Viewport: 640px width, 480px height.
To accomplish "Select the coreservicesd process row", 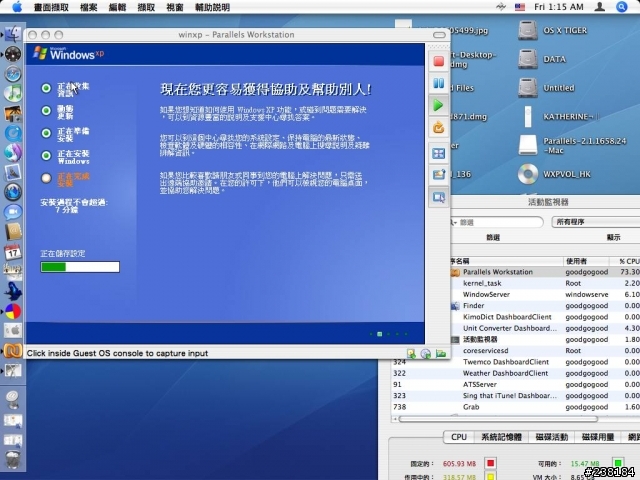I will click(x=545, y=351).
